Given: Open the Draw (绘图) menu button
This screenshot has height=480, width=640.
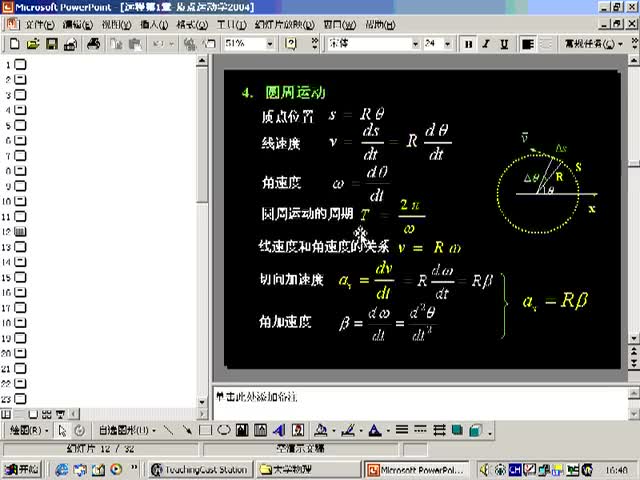Looking at the screenshot, I should pyautogui.click(x=29, y=430).
